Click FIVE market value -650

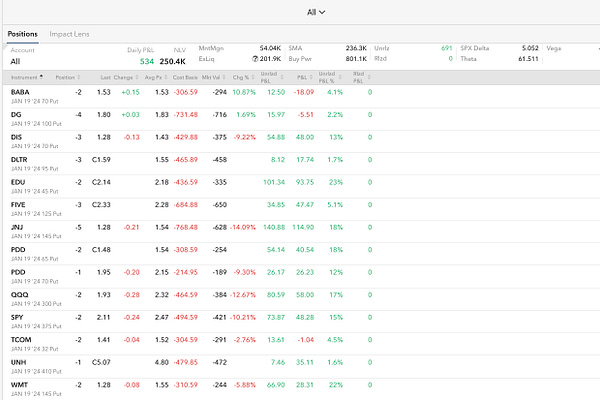tap(220, 205)
